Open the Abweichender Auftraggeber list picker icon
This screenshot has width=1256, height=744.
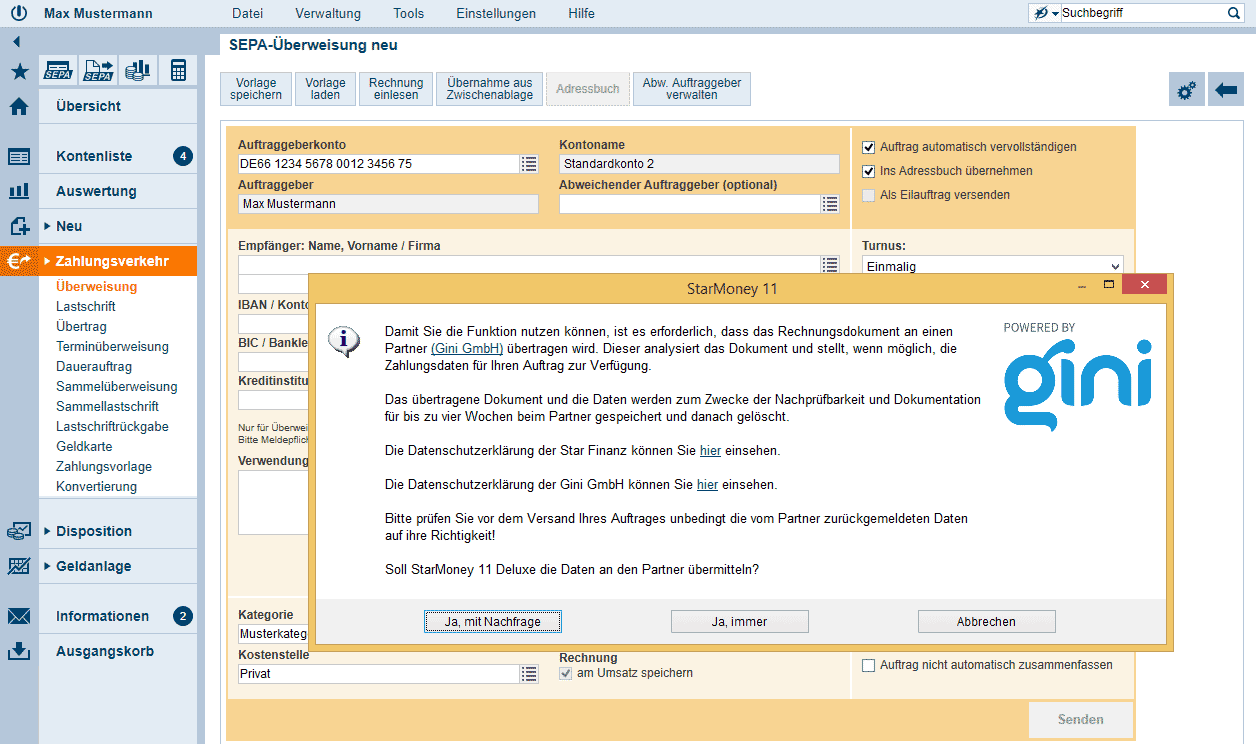[x=830, y=204]
